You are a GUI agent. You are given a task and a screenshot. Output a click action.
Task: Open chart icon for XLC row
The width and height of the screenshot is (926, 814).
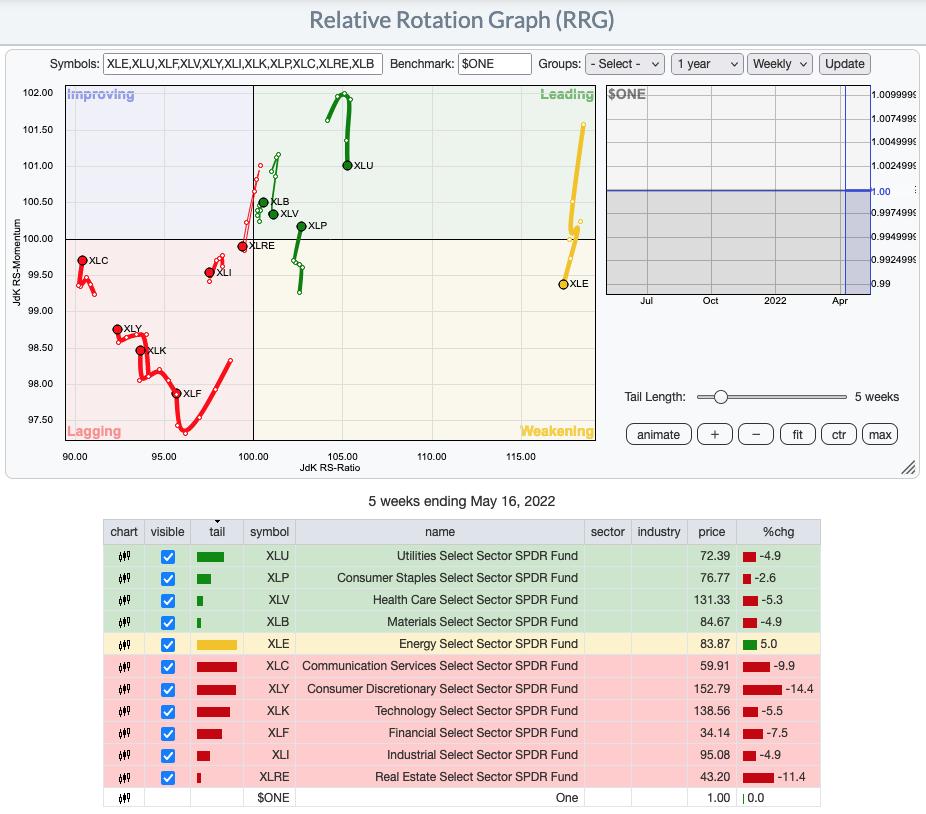point(124,667)
